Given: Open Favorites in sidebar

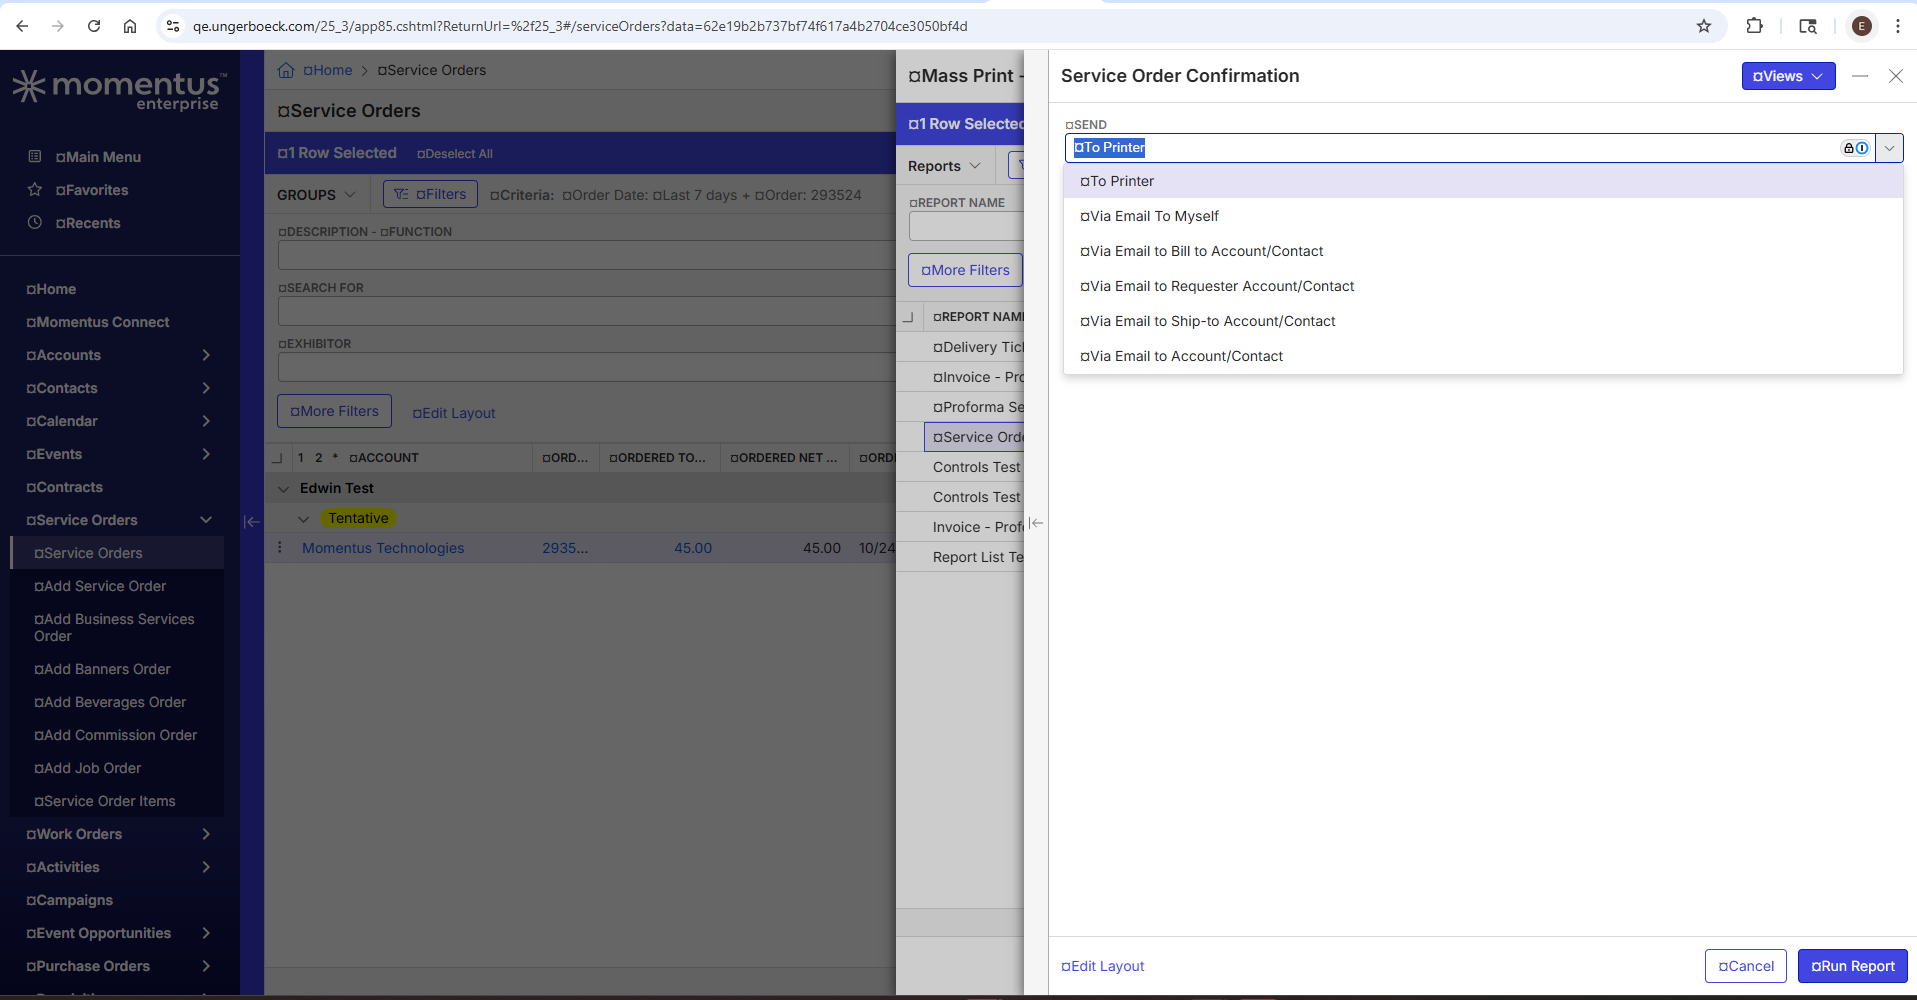Looking at the screenshot, I should click(92, 190).
